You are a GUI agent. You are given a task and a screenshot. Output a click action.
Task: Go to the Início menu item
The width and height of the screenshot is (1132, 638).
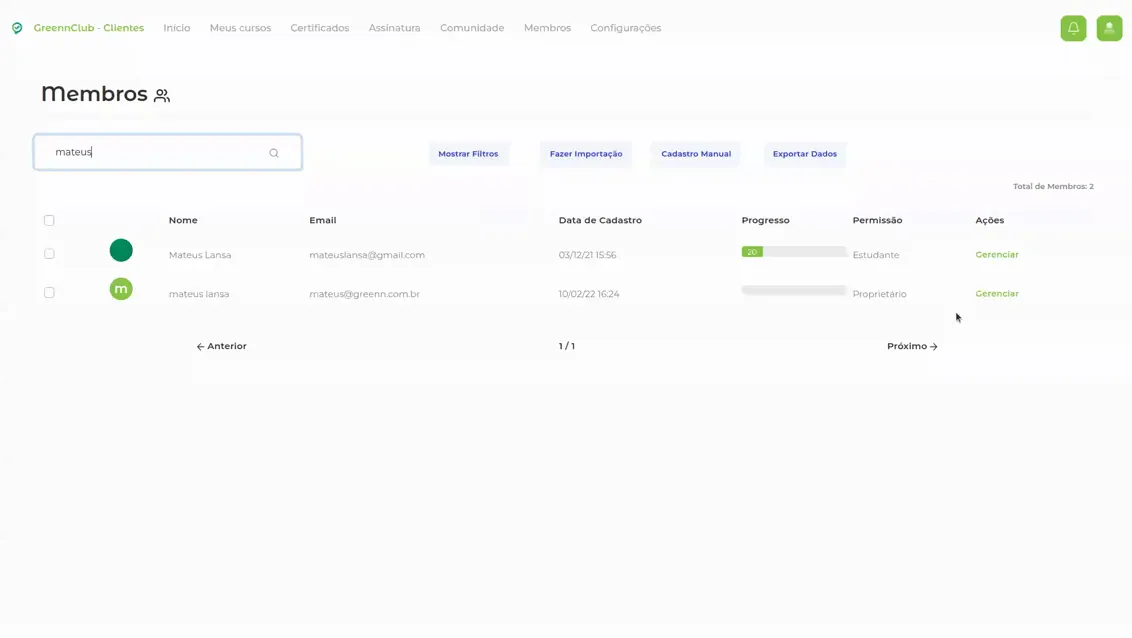177,28
